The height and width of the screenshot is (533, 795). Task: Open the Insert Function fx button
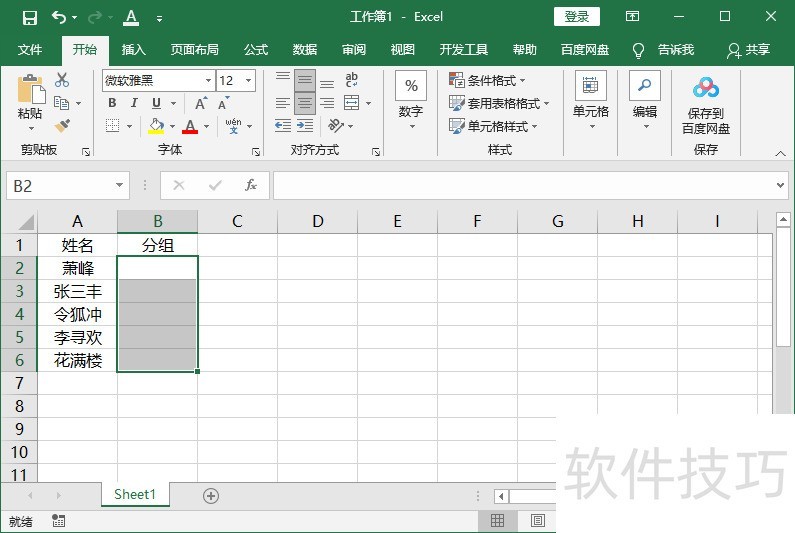[x=250, y=185]
